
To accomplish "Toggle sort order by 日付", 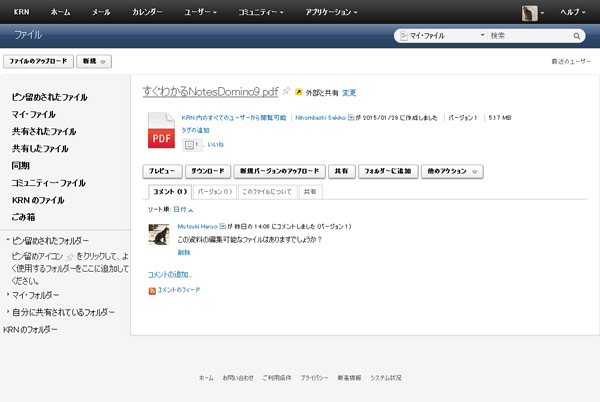I will point(183,210).
